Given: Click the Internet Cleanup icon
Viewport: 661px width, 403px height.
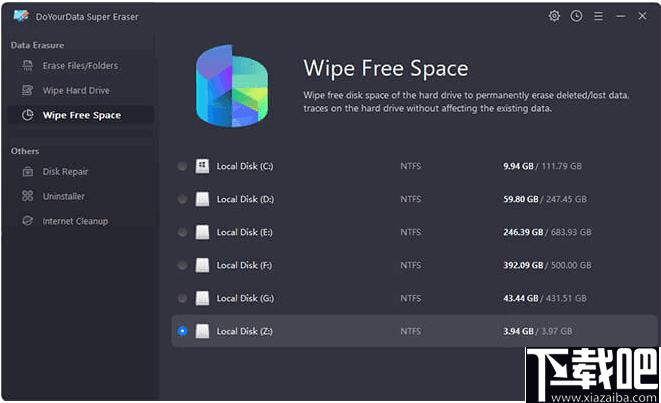Looking at the screenshot, I should (x=27, y=221).
